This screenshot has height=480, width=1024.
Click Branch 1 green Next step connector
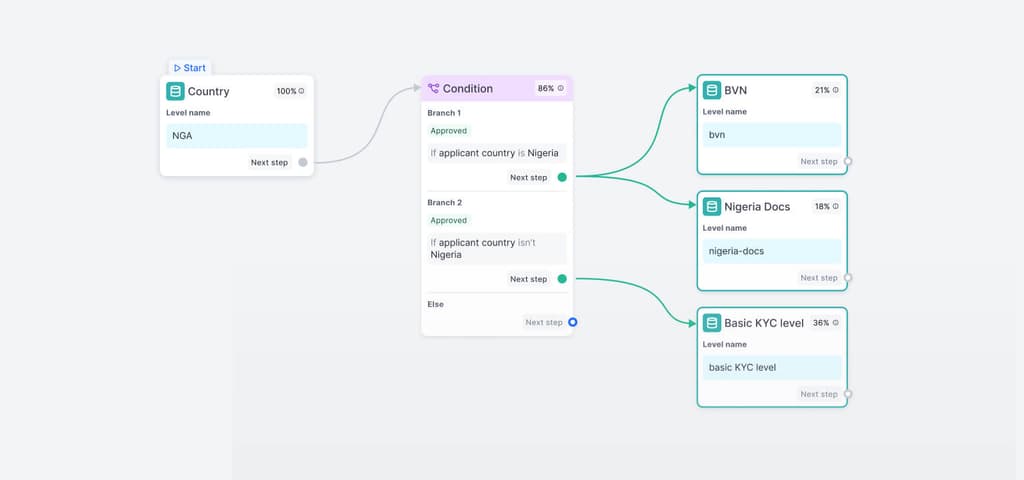coord(562,177)
